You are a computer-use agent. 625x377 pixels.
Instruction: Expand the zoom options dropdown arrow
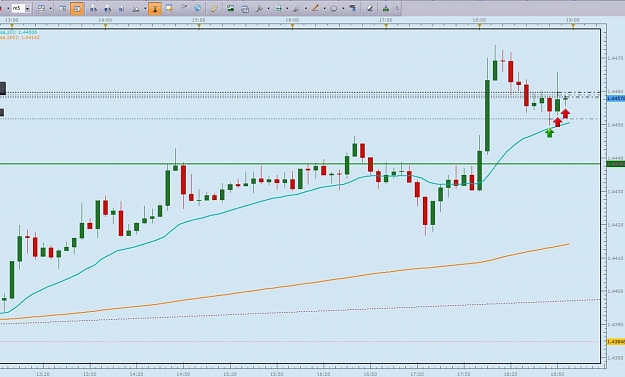pyautogui.click(x=145, y=8)
